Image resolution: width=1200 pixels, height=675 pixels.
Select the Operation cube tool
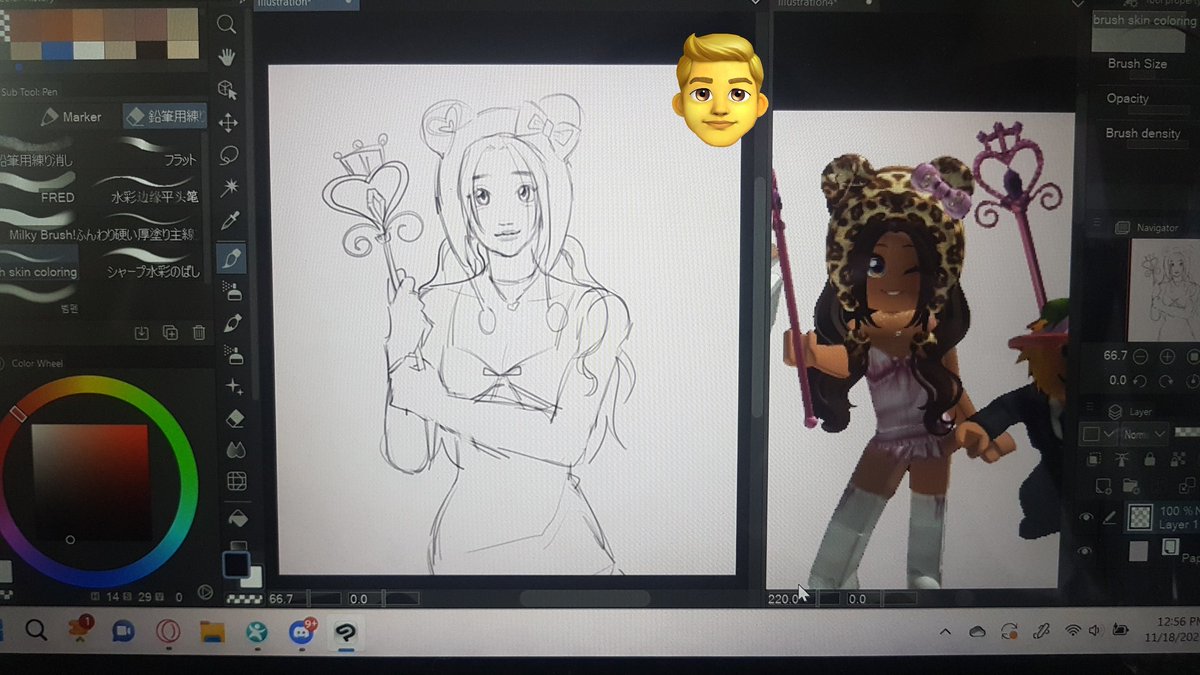[x=227, y=90]
